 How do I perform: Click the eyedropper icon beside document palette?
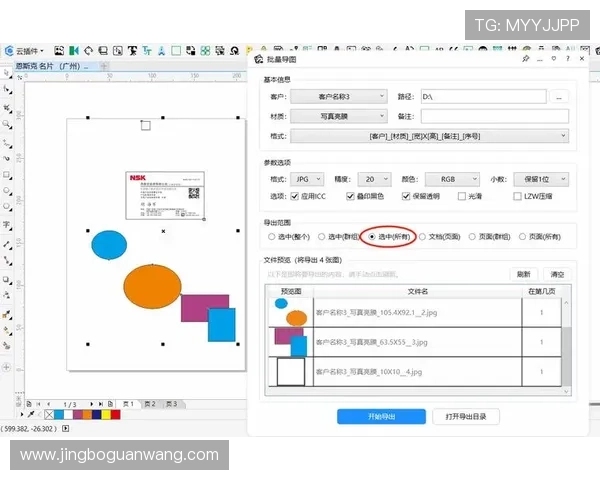pos(31,414)
